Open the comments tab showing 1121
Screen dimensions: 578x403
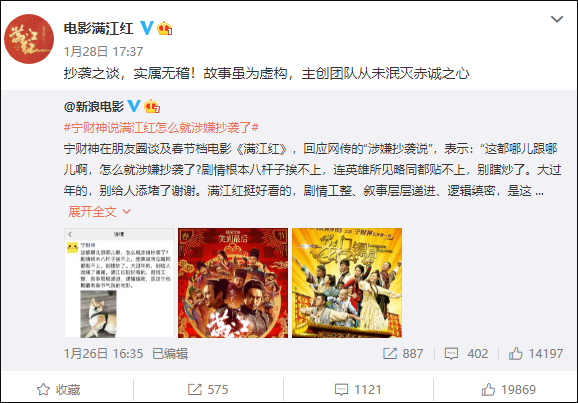click(358, 389)
